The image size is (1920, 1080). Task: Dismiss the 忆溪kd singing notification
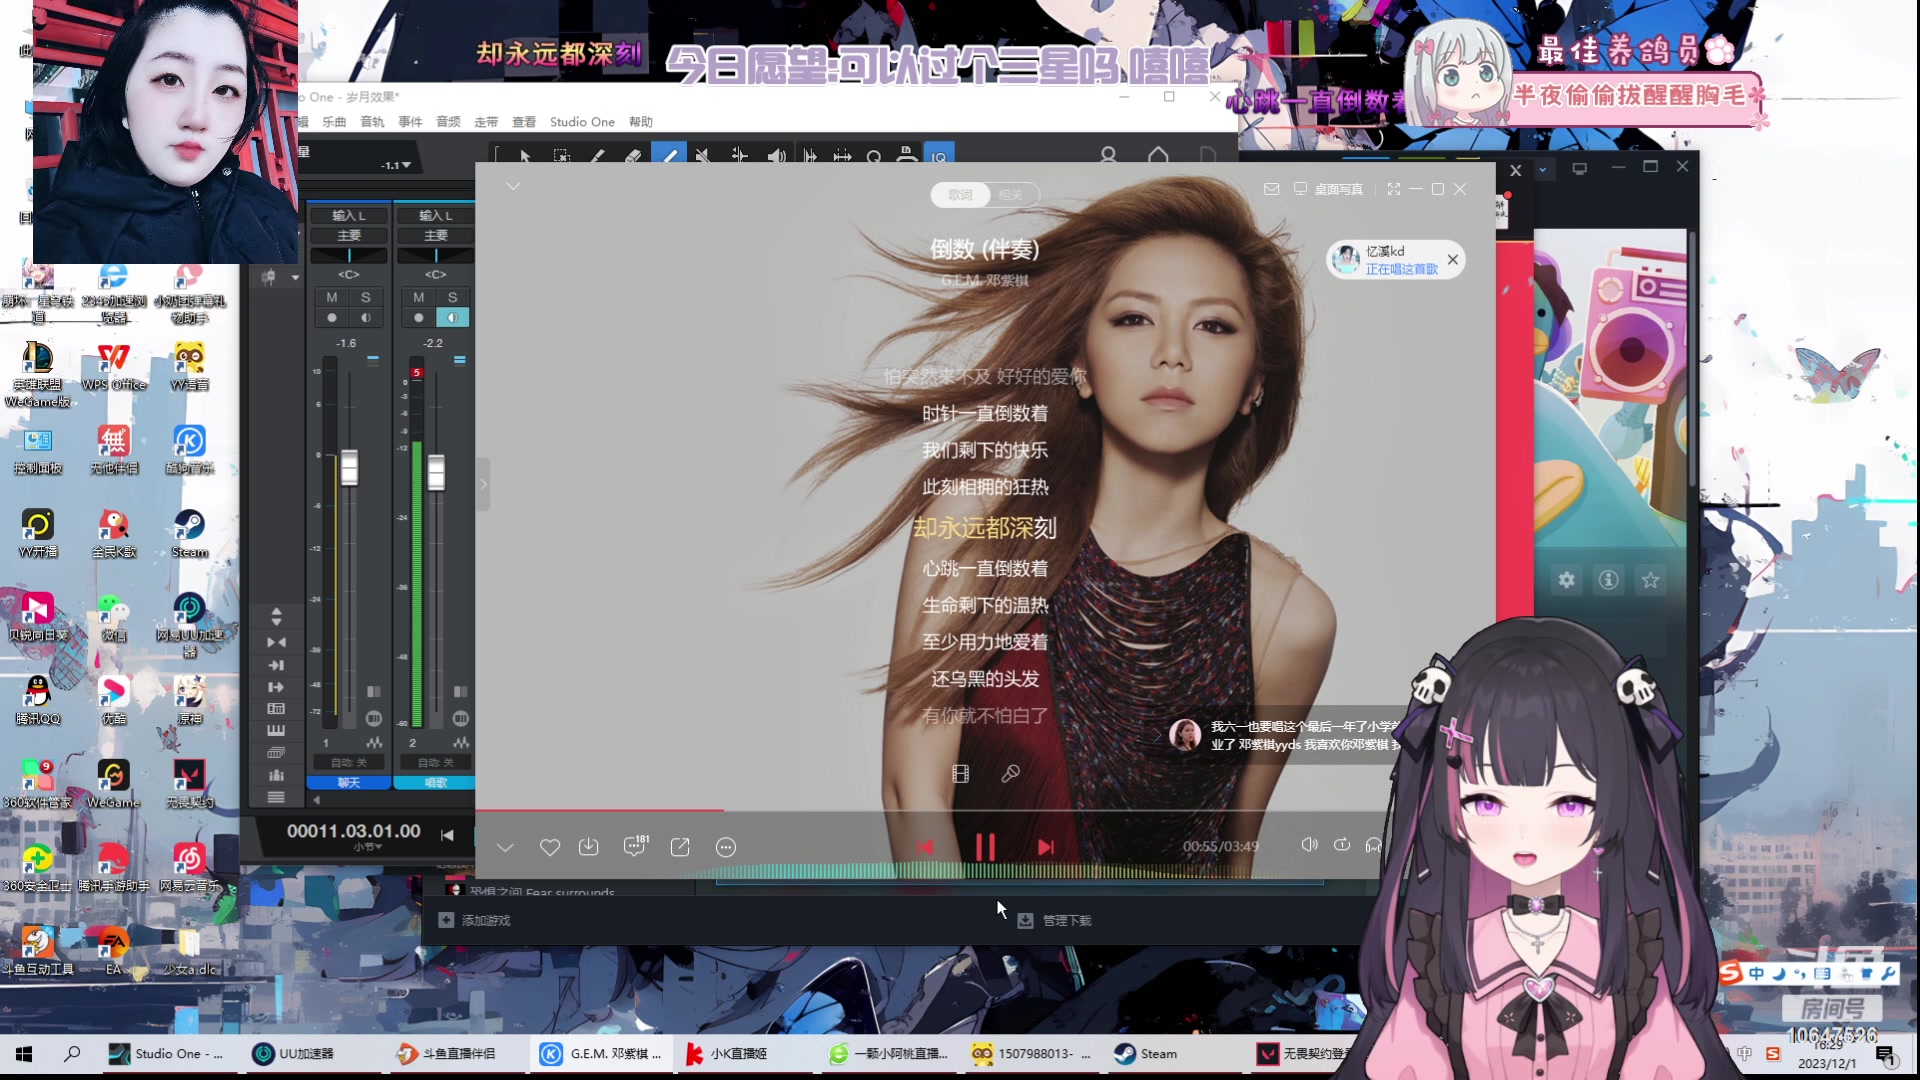coord(1452,260)
